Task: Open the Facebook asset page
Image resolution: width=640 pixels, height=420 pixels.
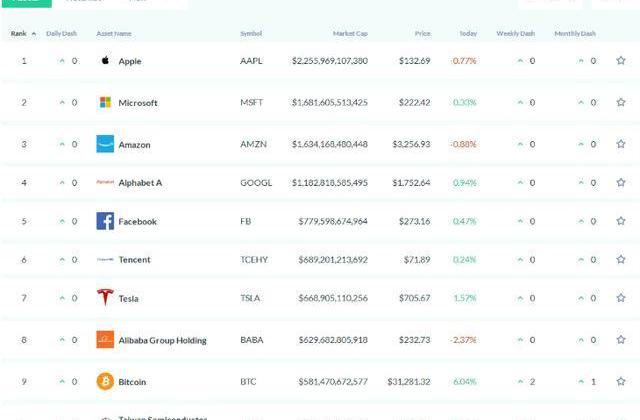Action: tap(138, 222)
